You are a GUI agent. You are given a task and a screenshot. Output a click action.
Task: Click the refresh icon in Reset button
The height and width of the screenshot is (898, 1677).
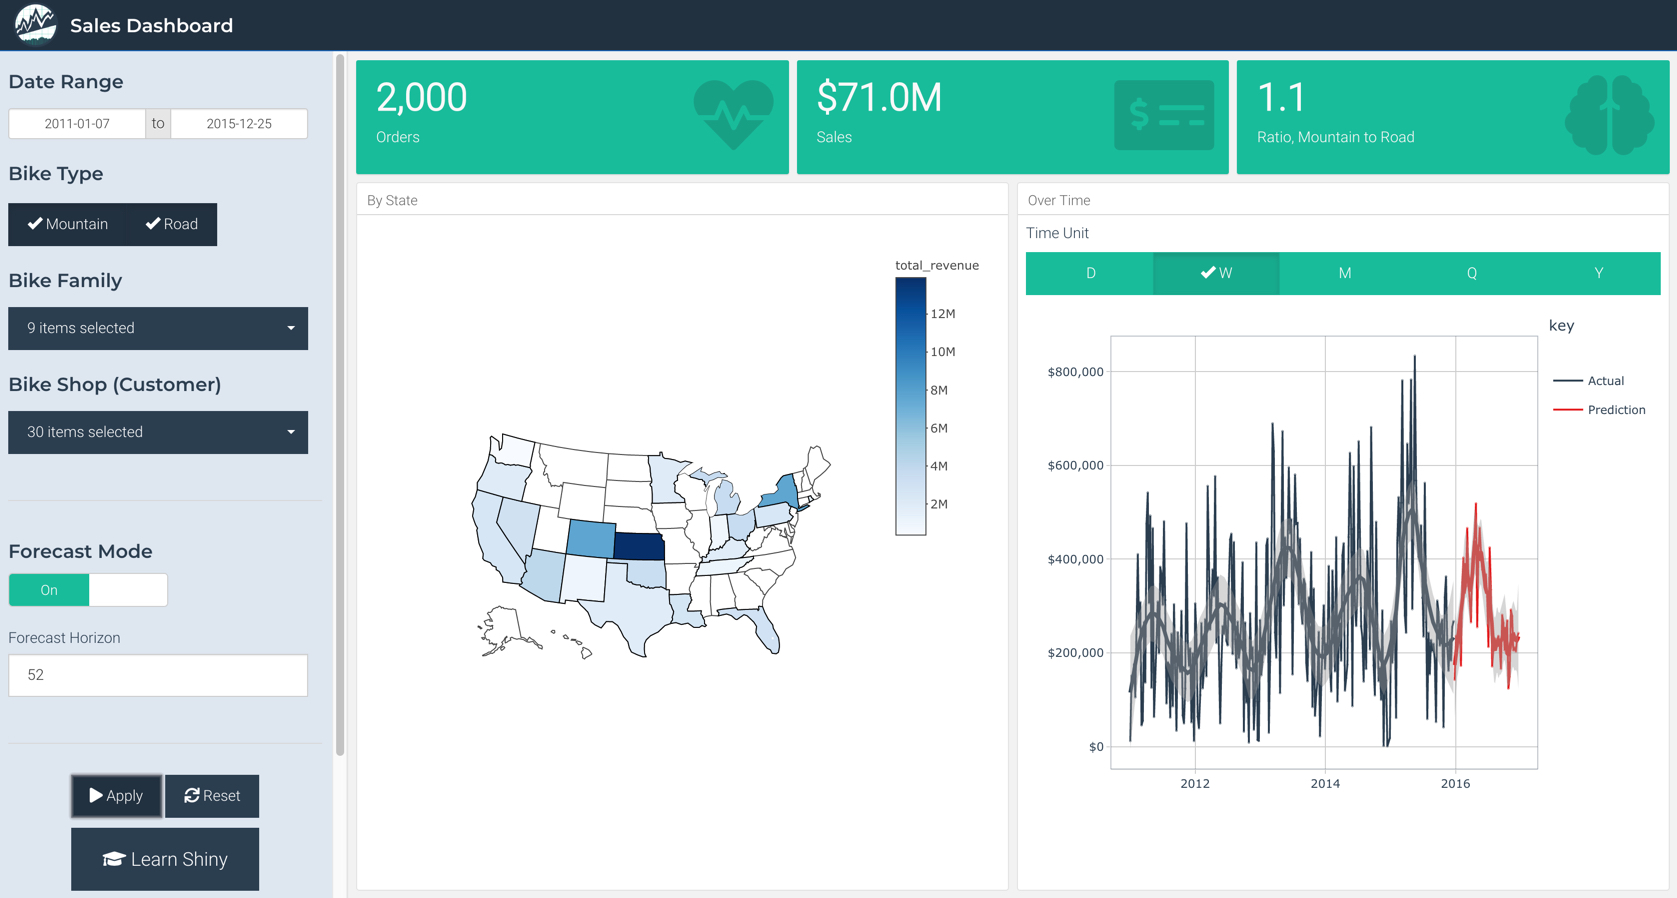click(192, 796)
